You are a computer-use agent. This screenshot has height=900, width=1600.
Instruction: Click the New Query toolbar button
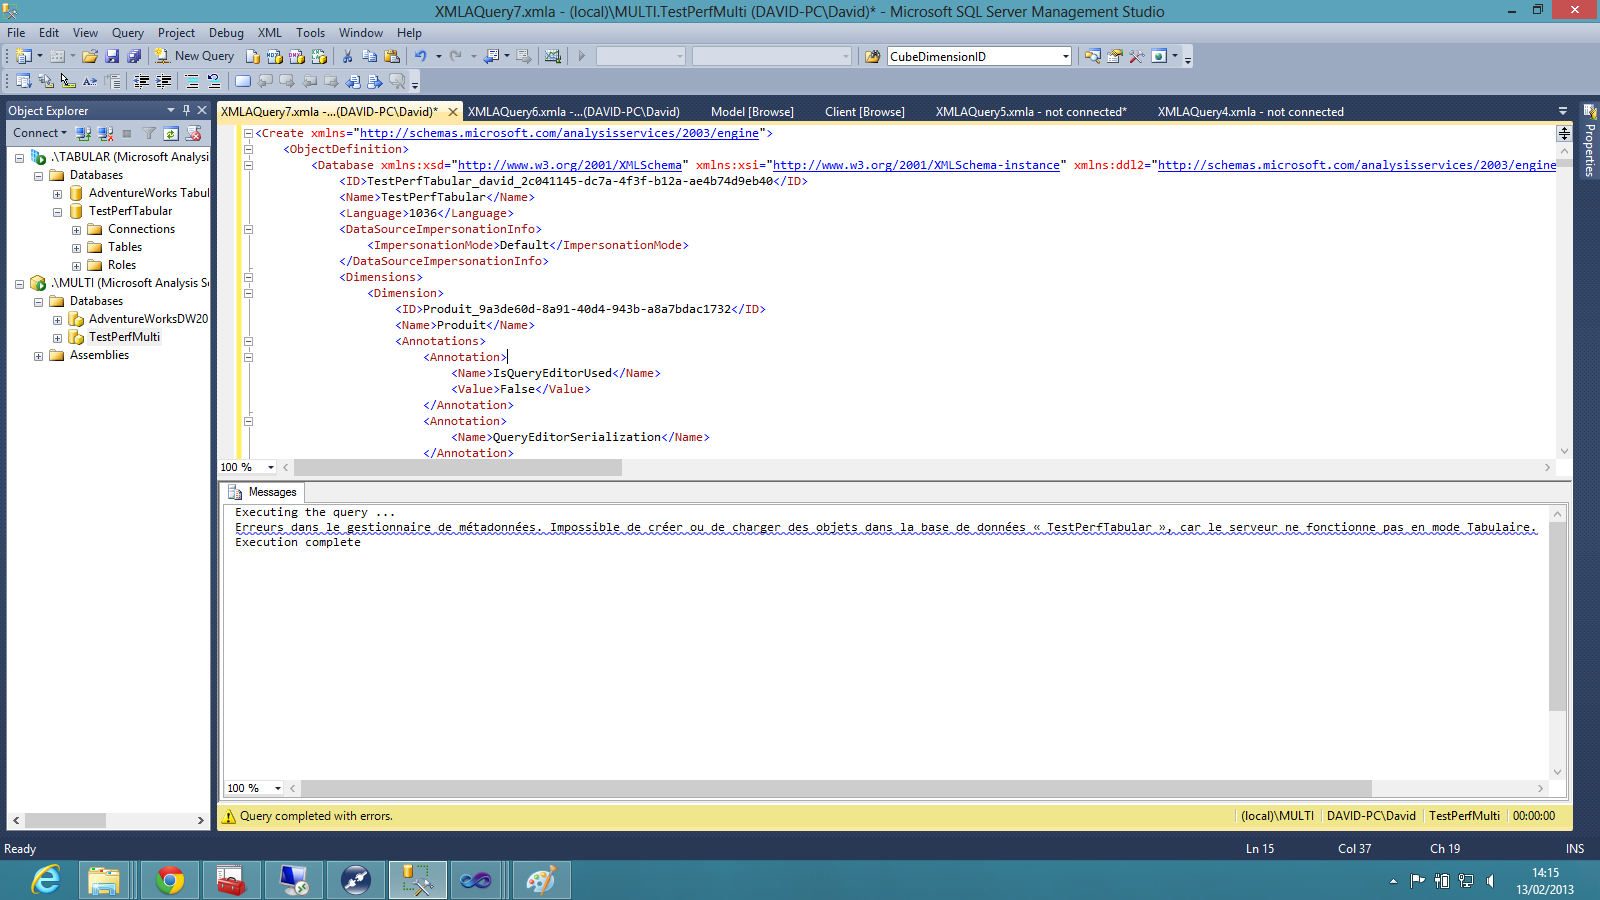pos(195,56)
